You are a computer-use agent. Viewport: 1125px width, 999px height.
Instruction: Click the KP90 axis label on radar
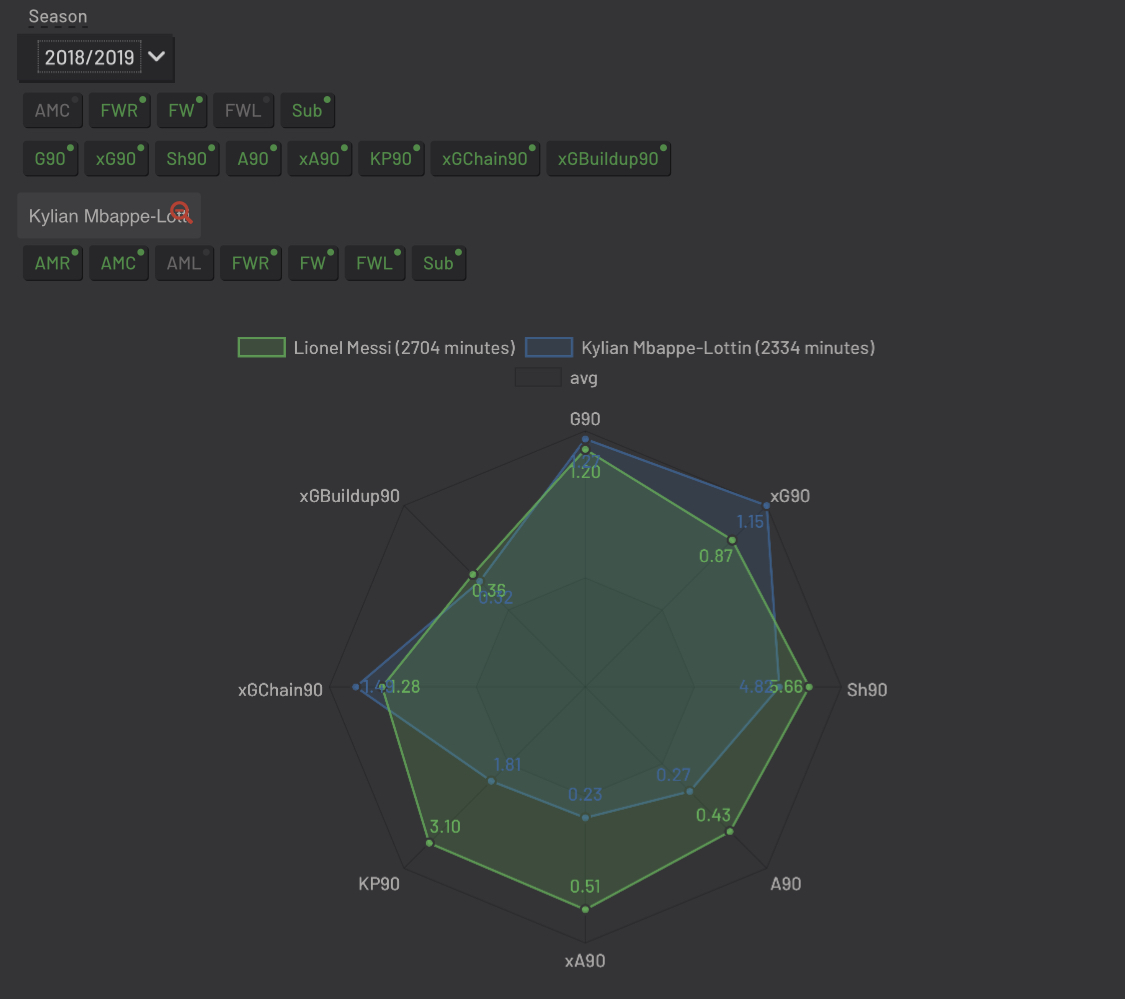click(379, 883)
